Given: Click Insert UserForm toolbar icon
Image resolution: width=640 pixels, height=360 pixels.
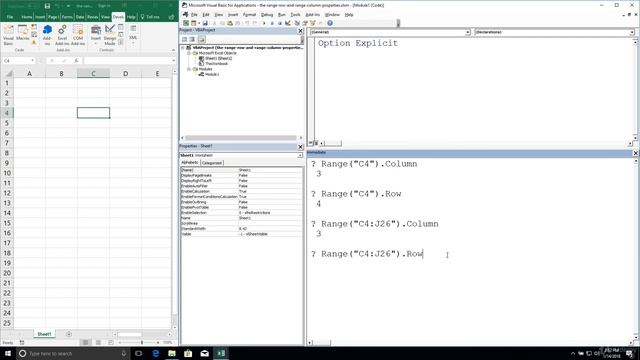Looking at the screenshot, I should pos(193,23).
